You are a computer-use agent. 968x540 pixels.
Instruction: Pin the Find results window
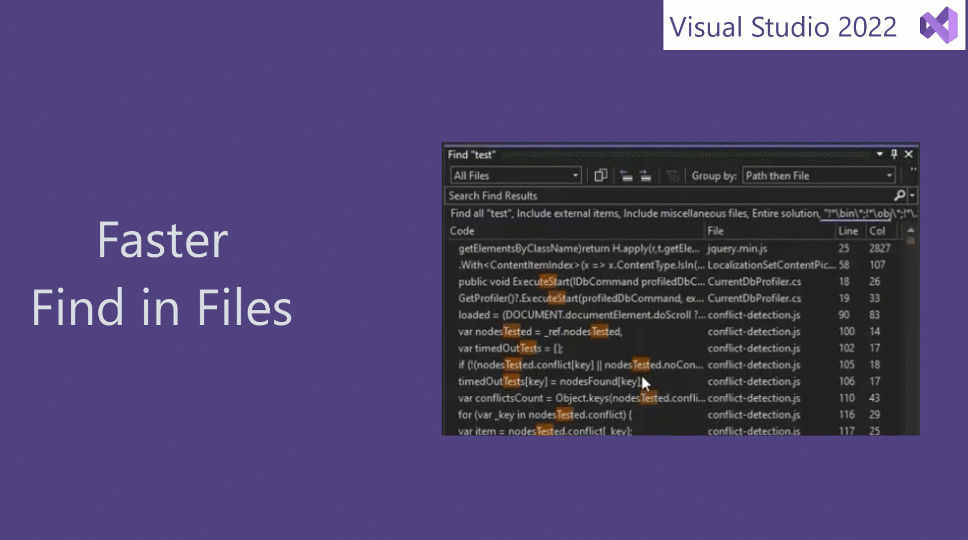point(894,155)
